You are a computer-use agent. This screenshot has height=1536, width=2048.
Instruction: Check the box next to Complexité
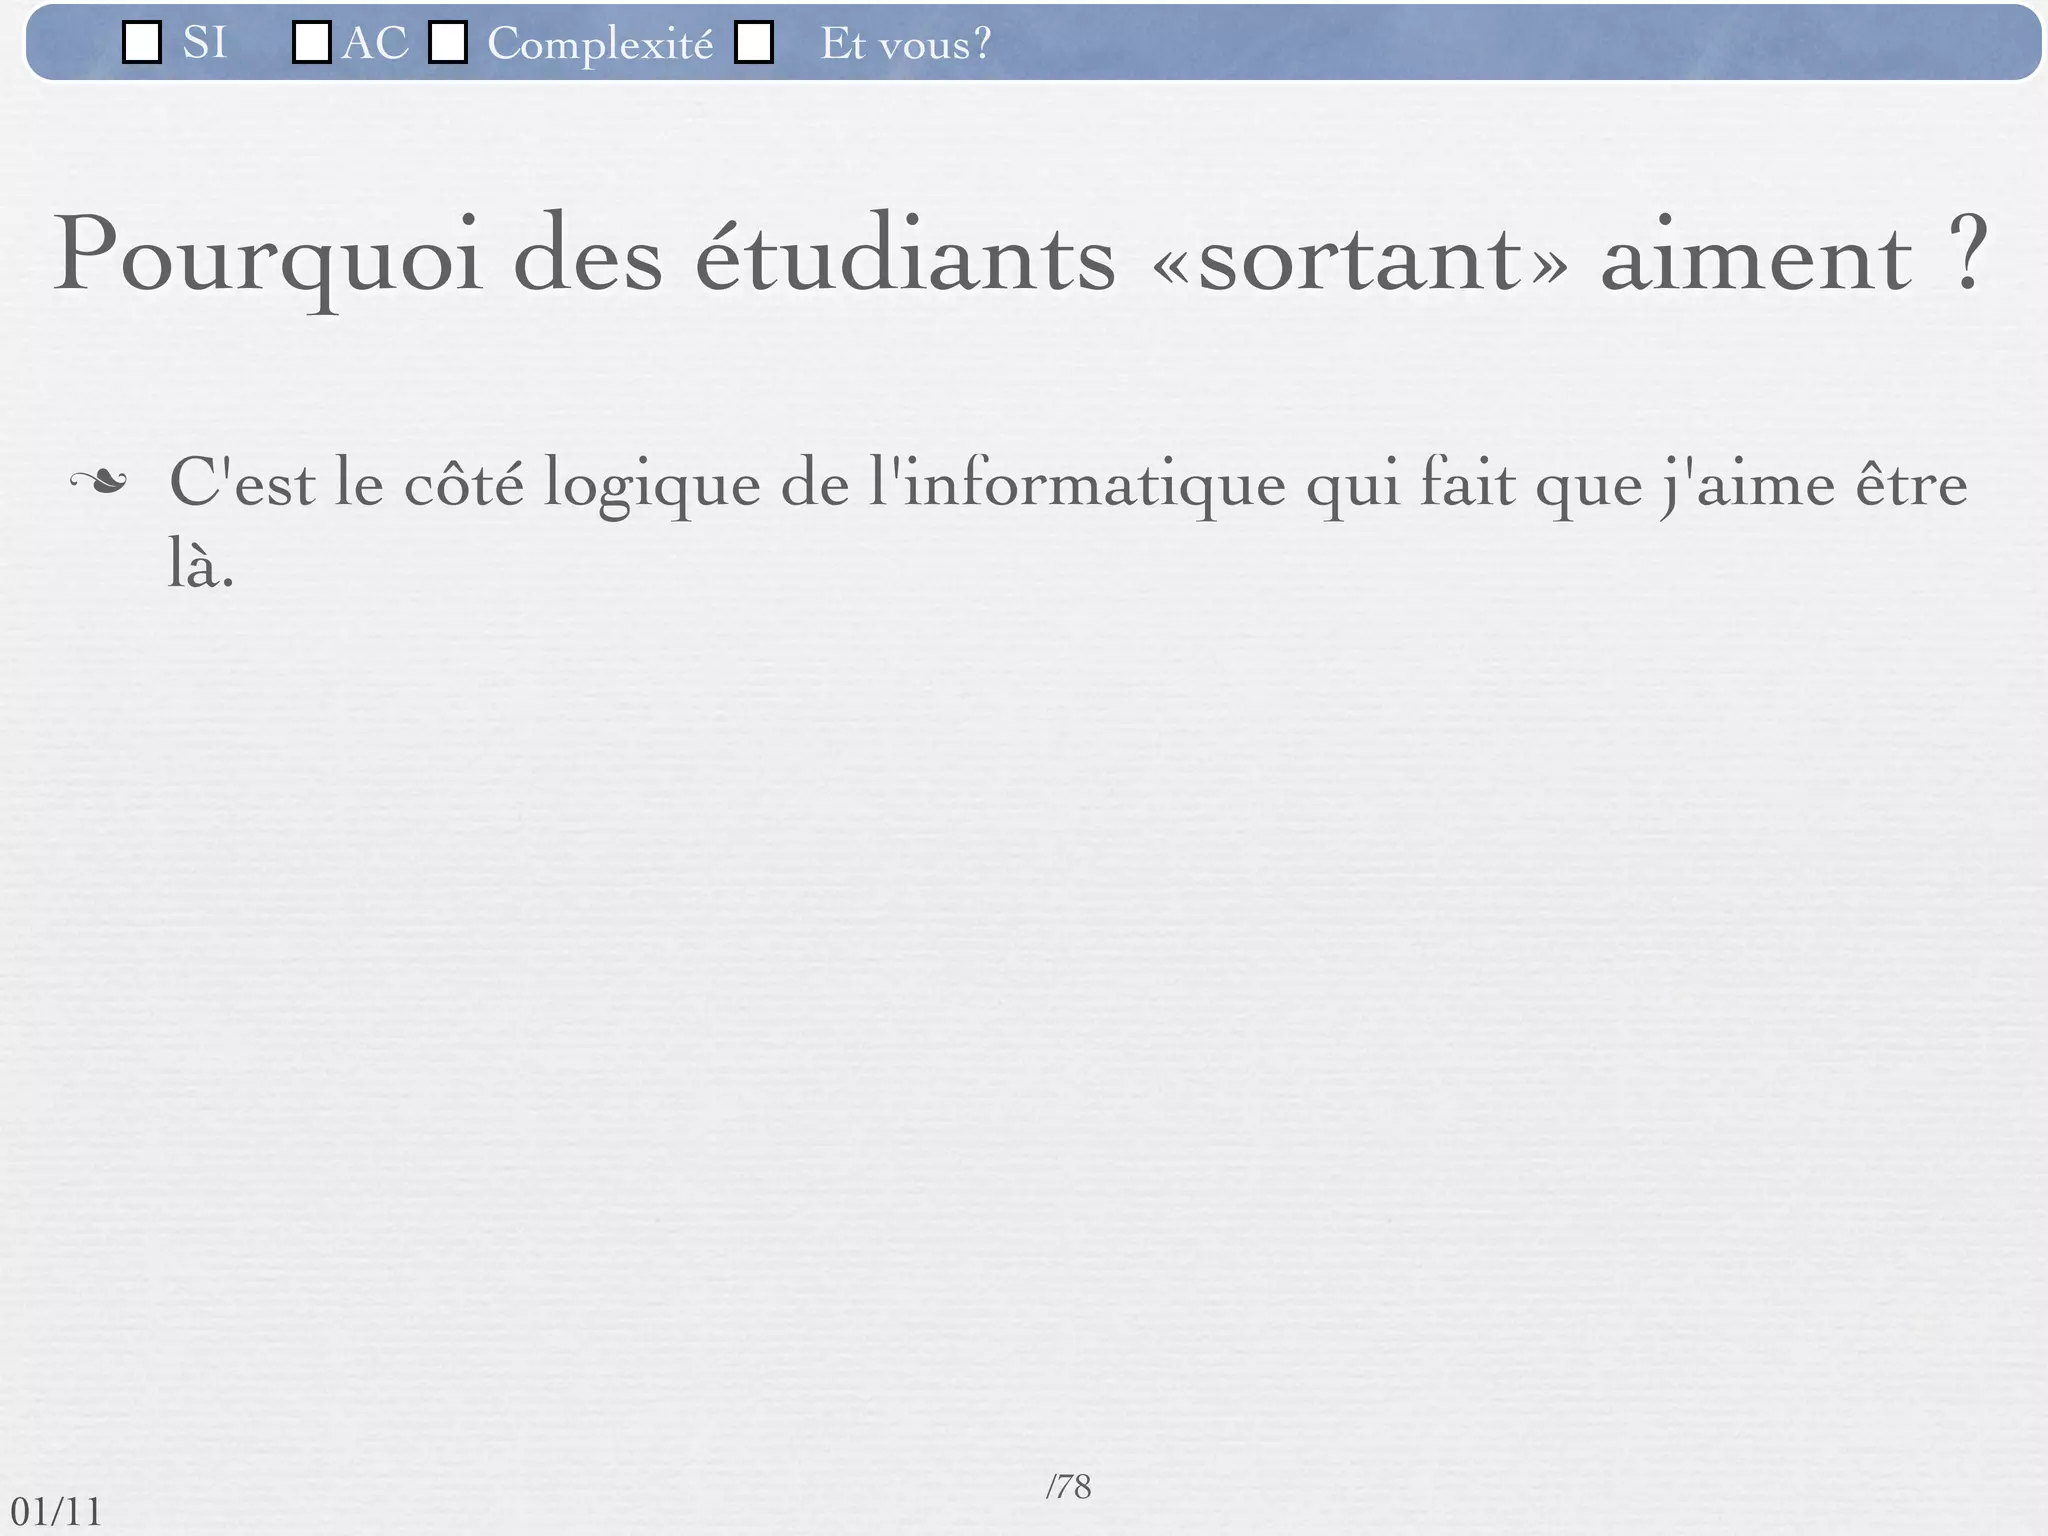448,43
